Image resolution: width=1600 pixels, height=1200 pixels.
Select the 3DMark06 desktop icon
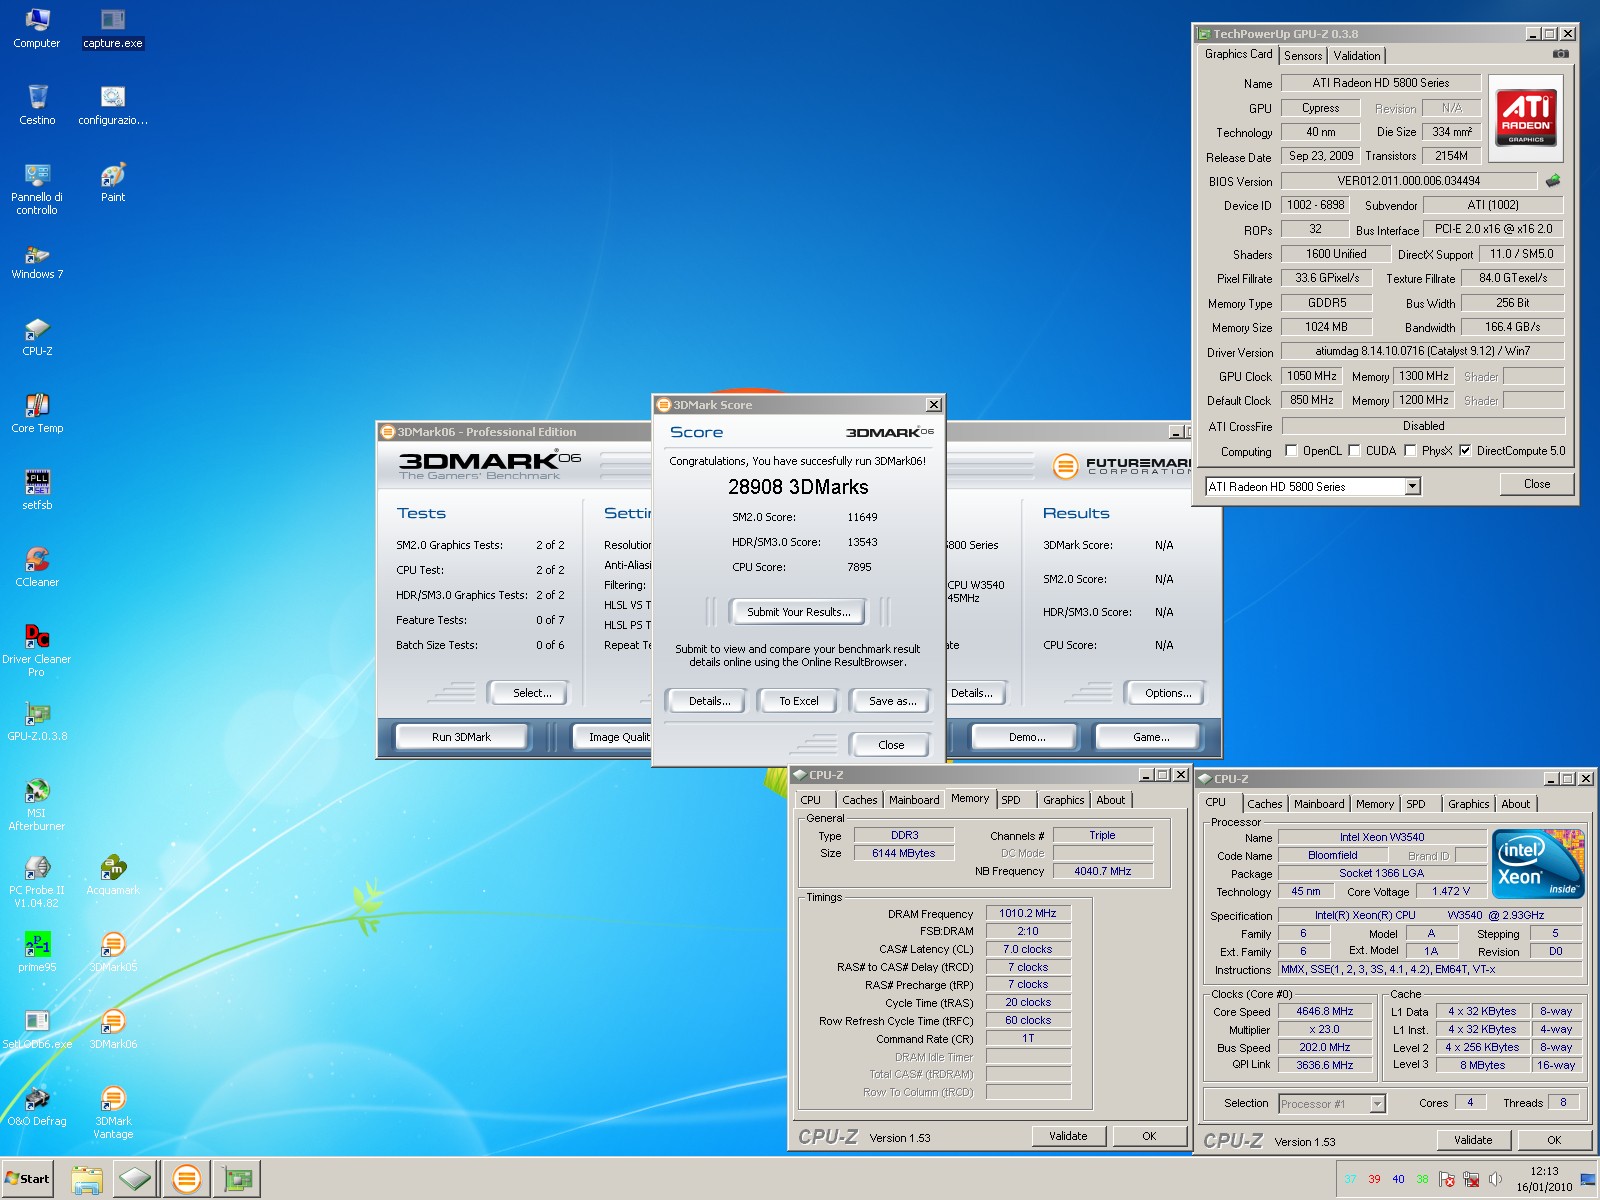click(x=113, y=1029)
